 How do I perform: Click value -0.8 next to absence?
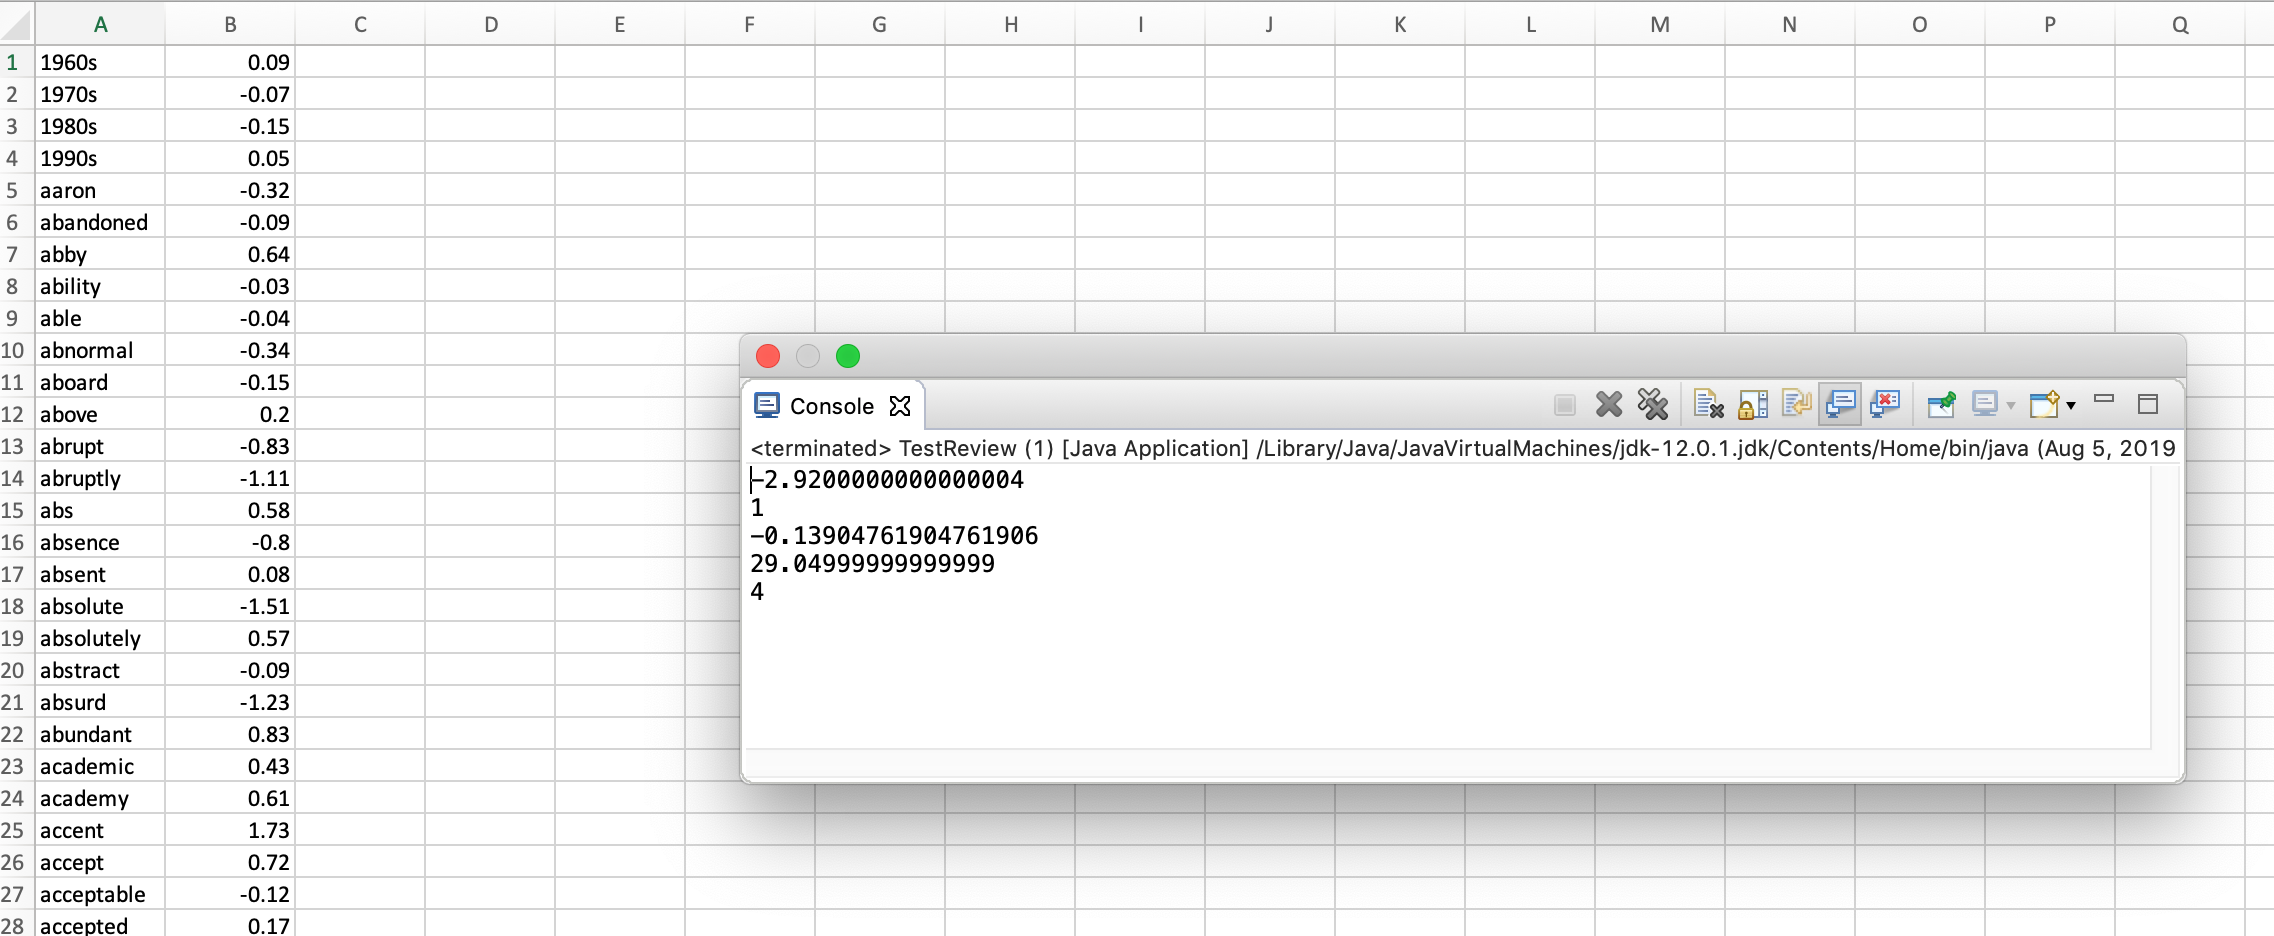click(230, 542)
